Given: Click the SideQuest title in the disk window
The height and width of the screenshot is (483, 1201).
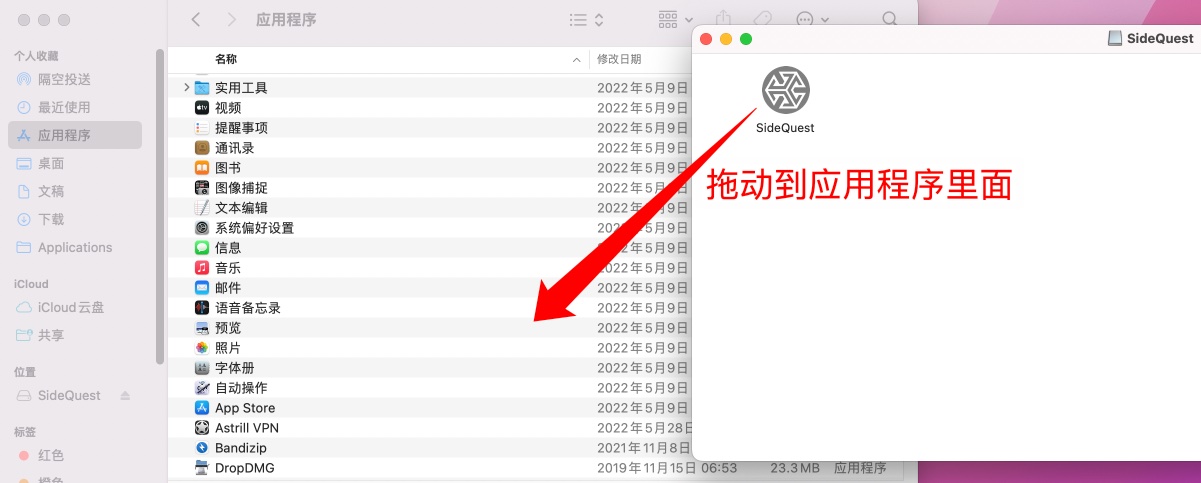Looking at the screenshot, I should (1162, 38).
